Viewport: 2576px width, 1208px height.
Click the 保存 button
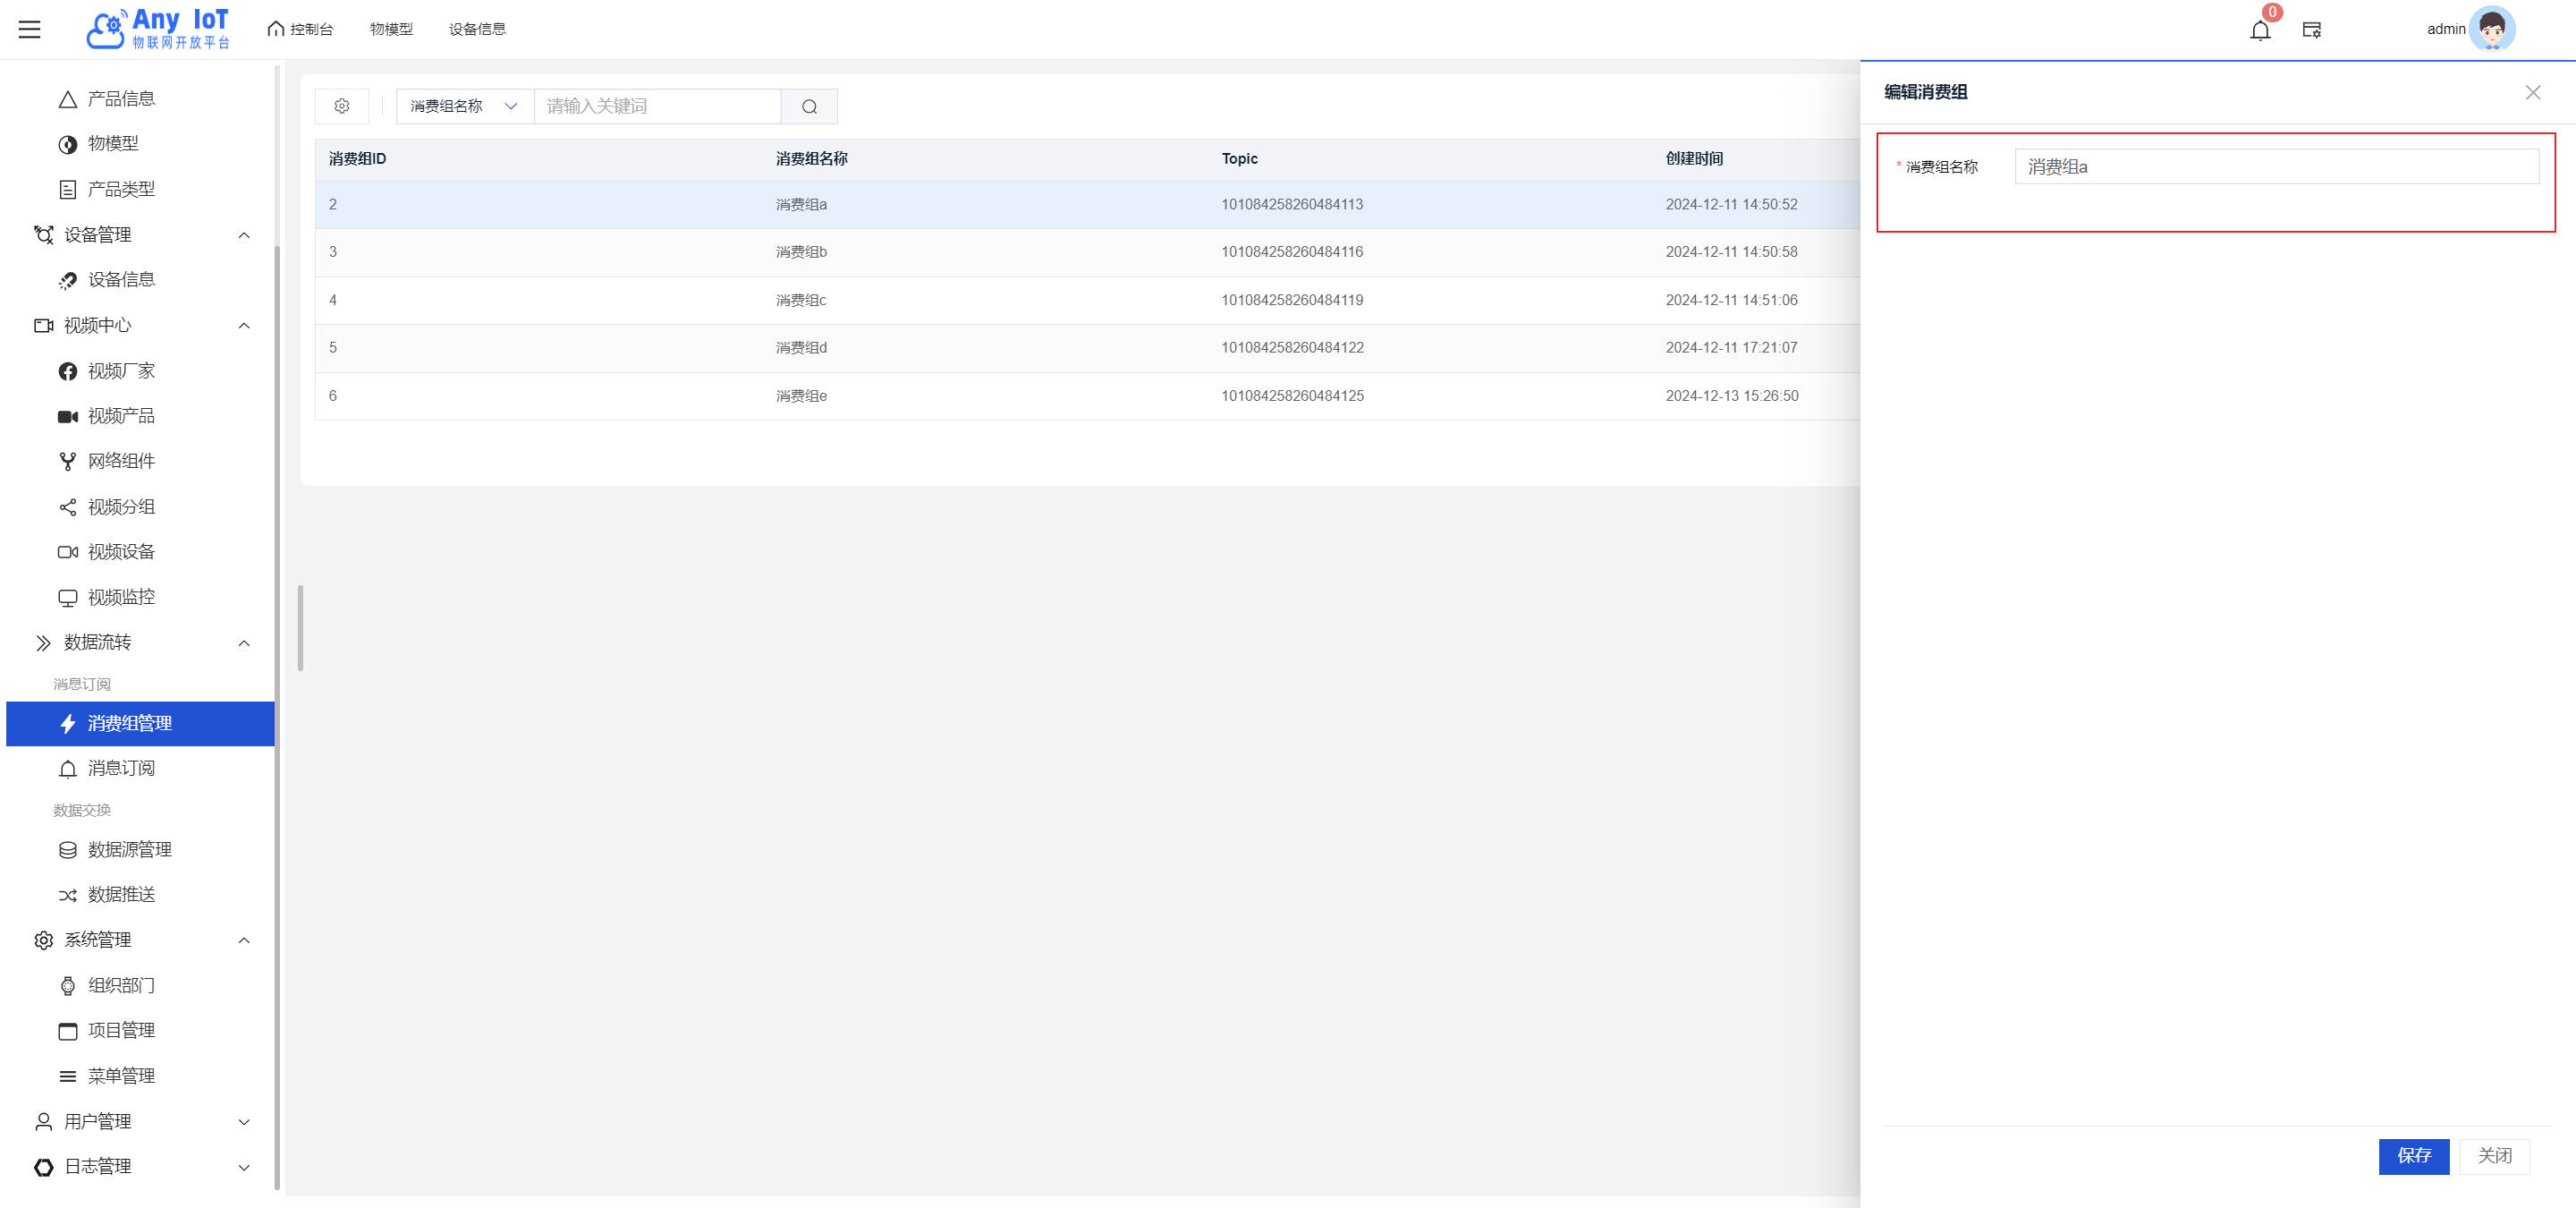(2413, 1156)
